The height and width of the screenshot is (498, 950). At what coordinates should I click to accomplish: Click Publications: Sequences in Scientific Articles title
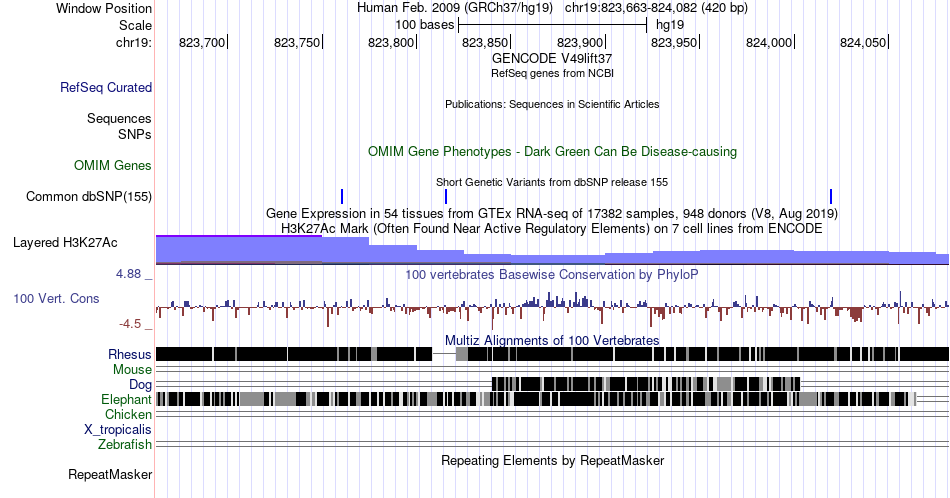coord(552,104)
